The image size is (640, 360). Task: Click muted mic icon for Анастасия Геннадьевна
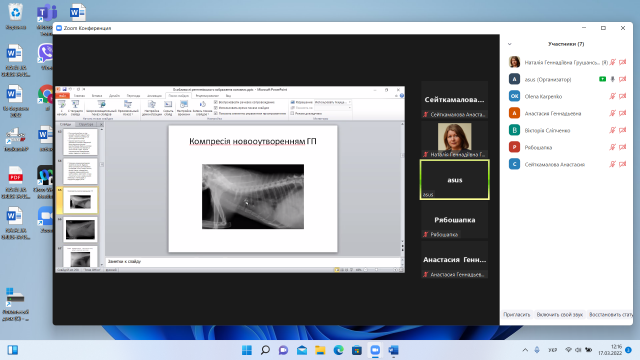tap(612, 113)
